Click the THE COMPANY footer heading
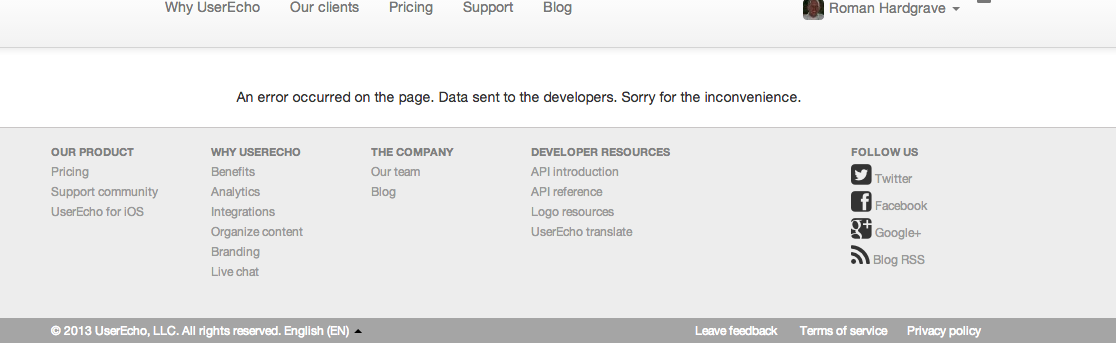Image resolution: width=1116 pixels, height=361 pixels. pos(412,152)
